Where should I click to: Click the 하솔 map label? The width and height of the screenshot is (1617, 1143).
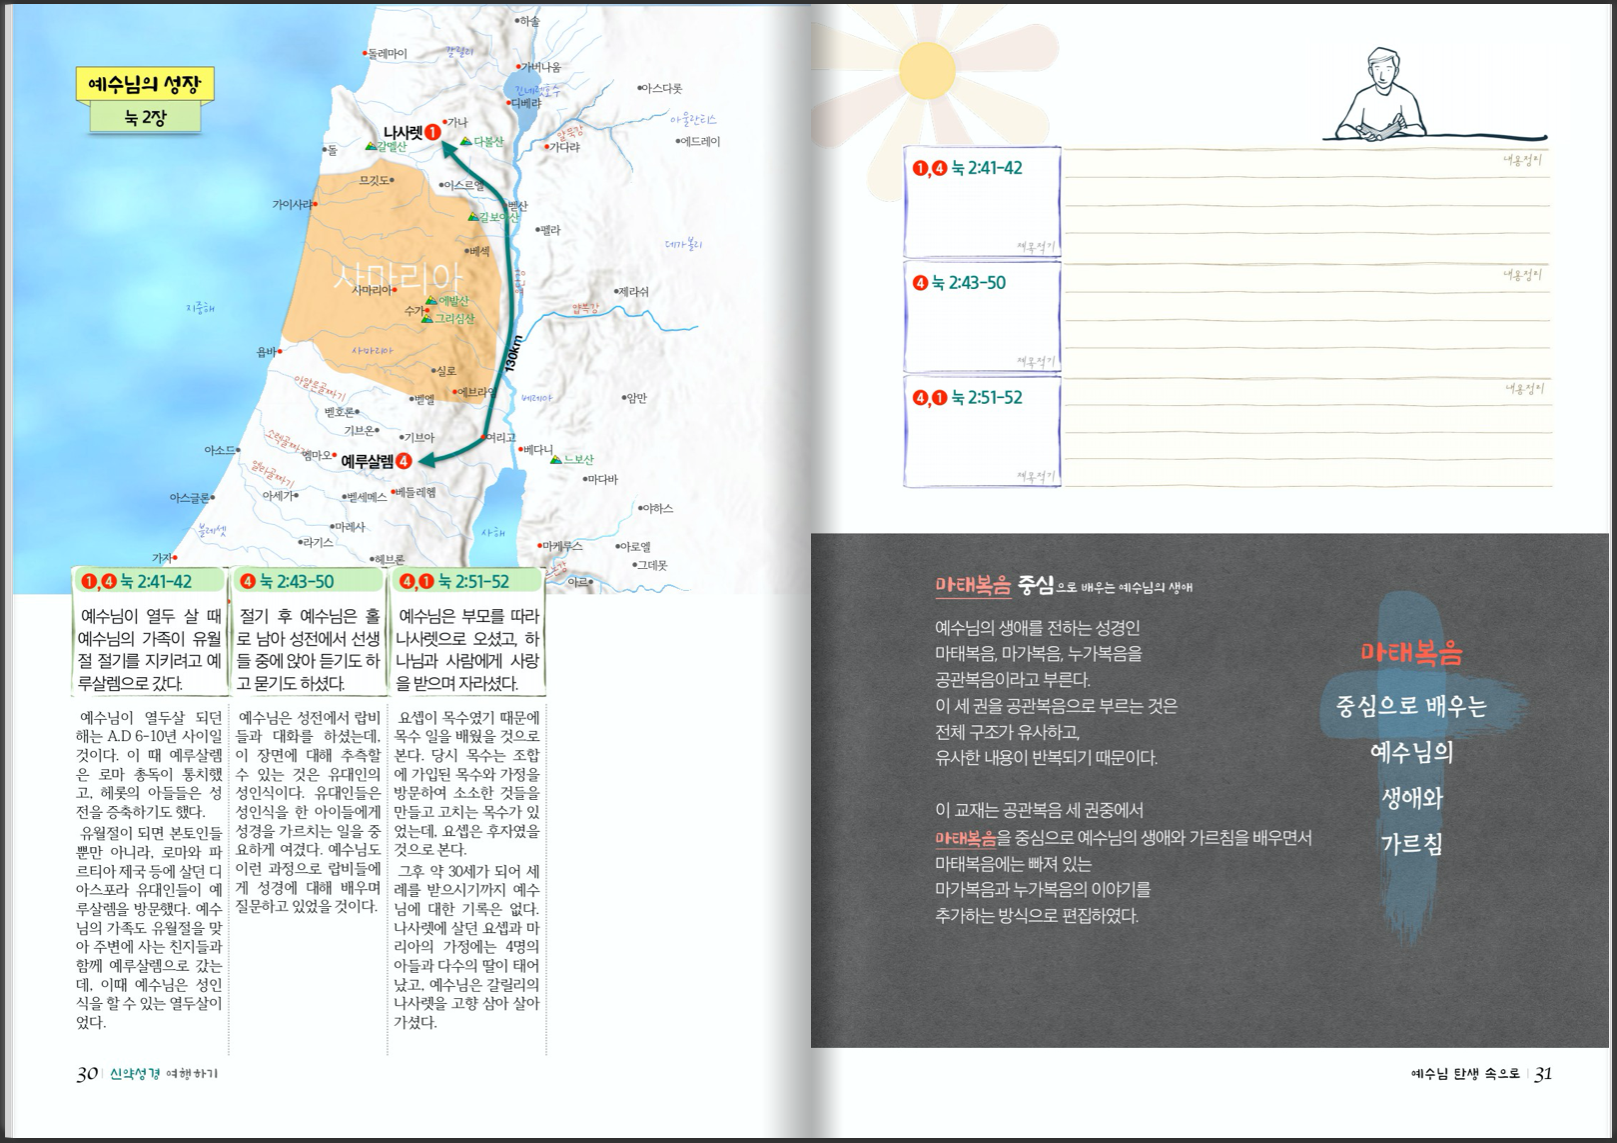[x=529, y=21]
